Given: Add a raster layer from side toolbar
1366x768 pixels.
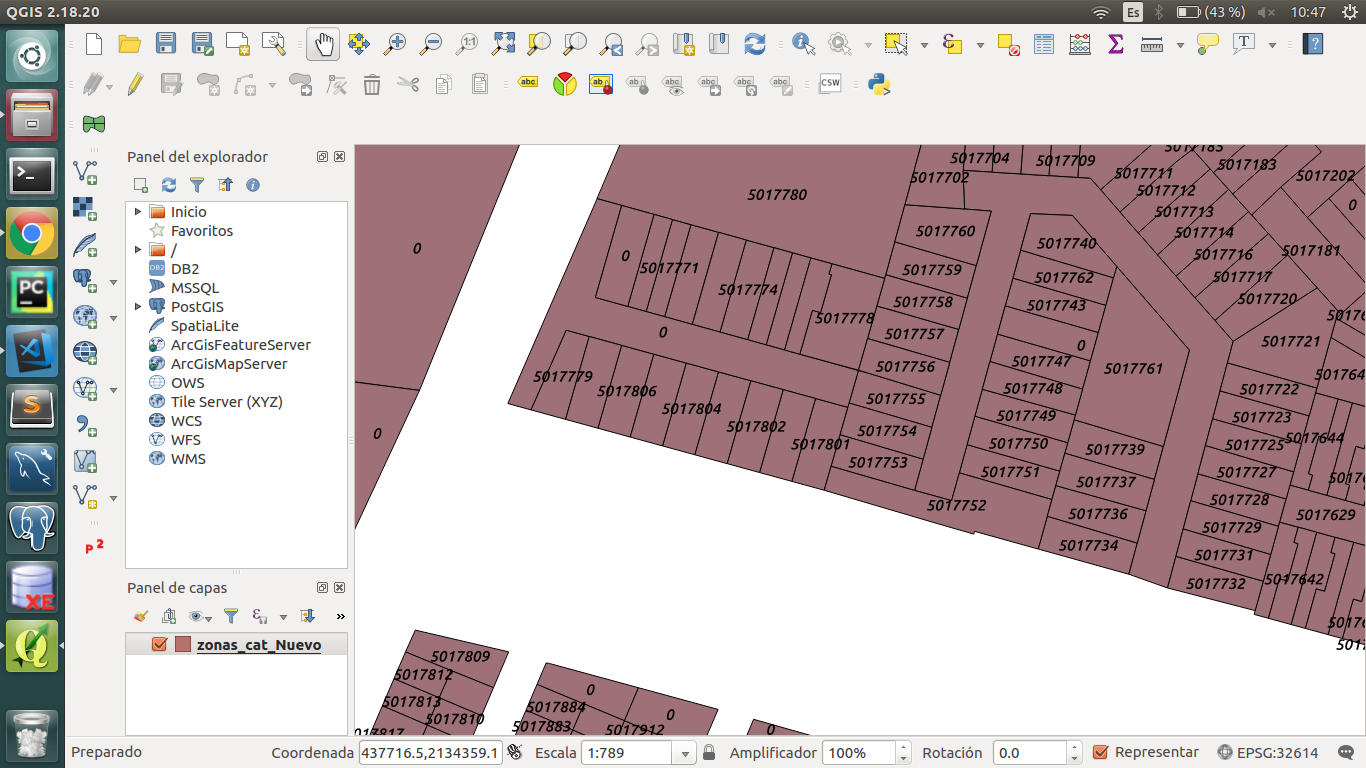Looking at the screenshot, I should click(x=86, y=209).
